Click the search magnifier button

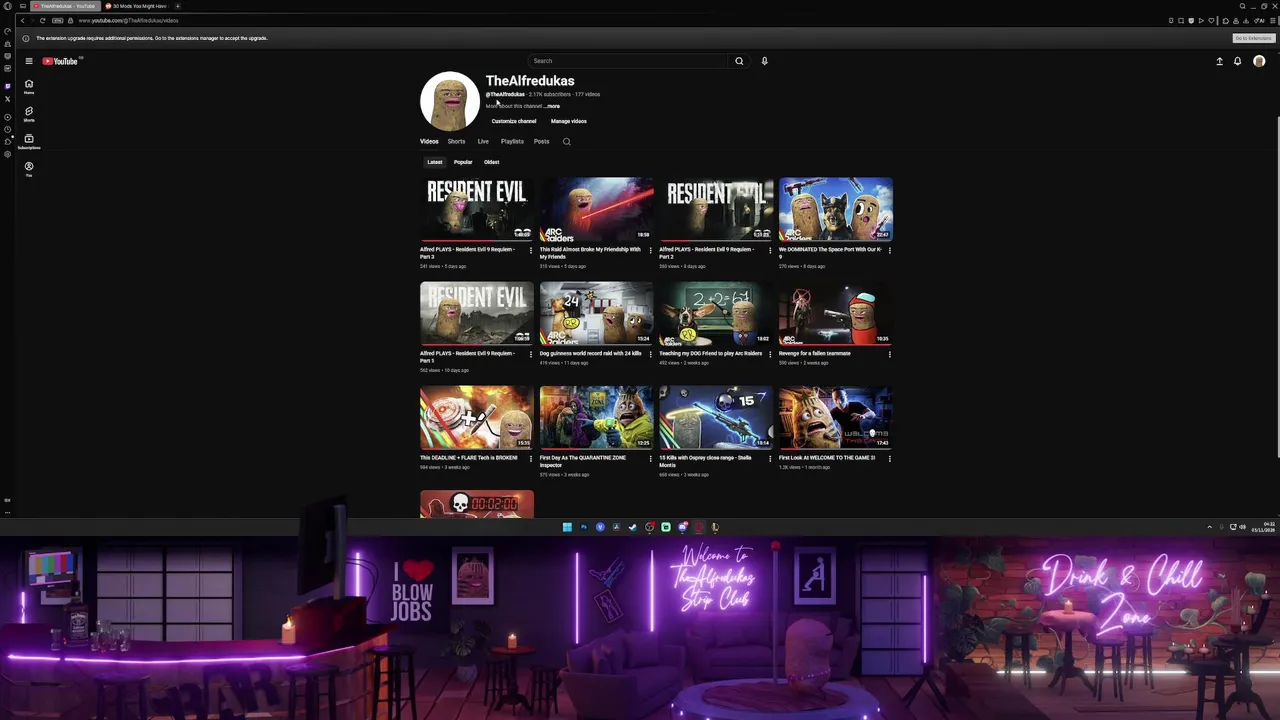coord(739,61)
